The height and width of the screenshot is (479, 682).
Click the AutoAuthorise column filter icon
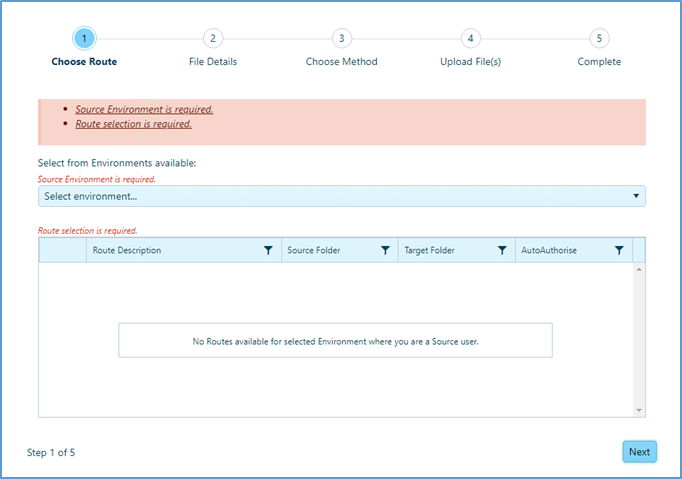pos(619,251)
